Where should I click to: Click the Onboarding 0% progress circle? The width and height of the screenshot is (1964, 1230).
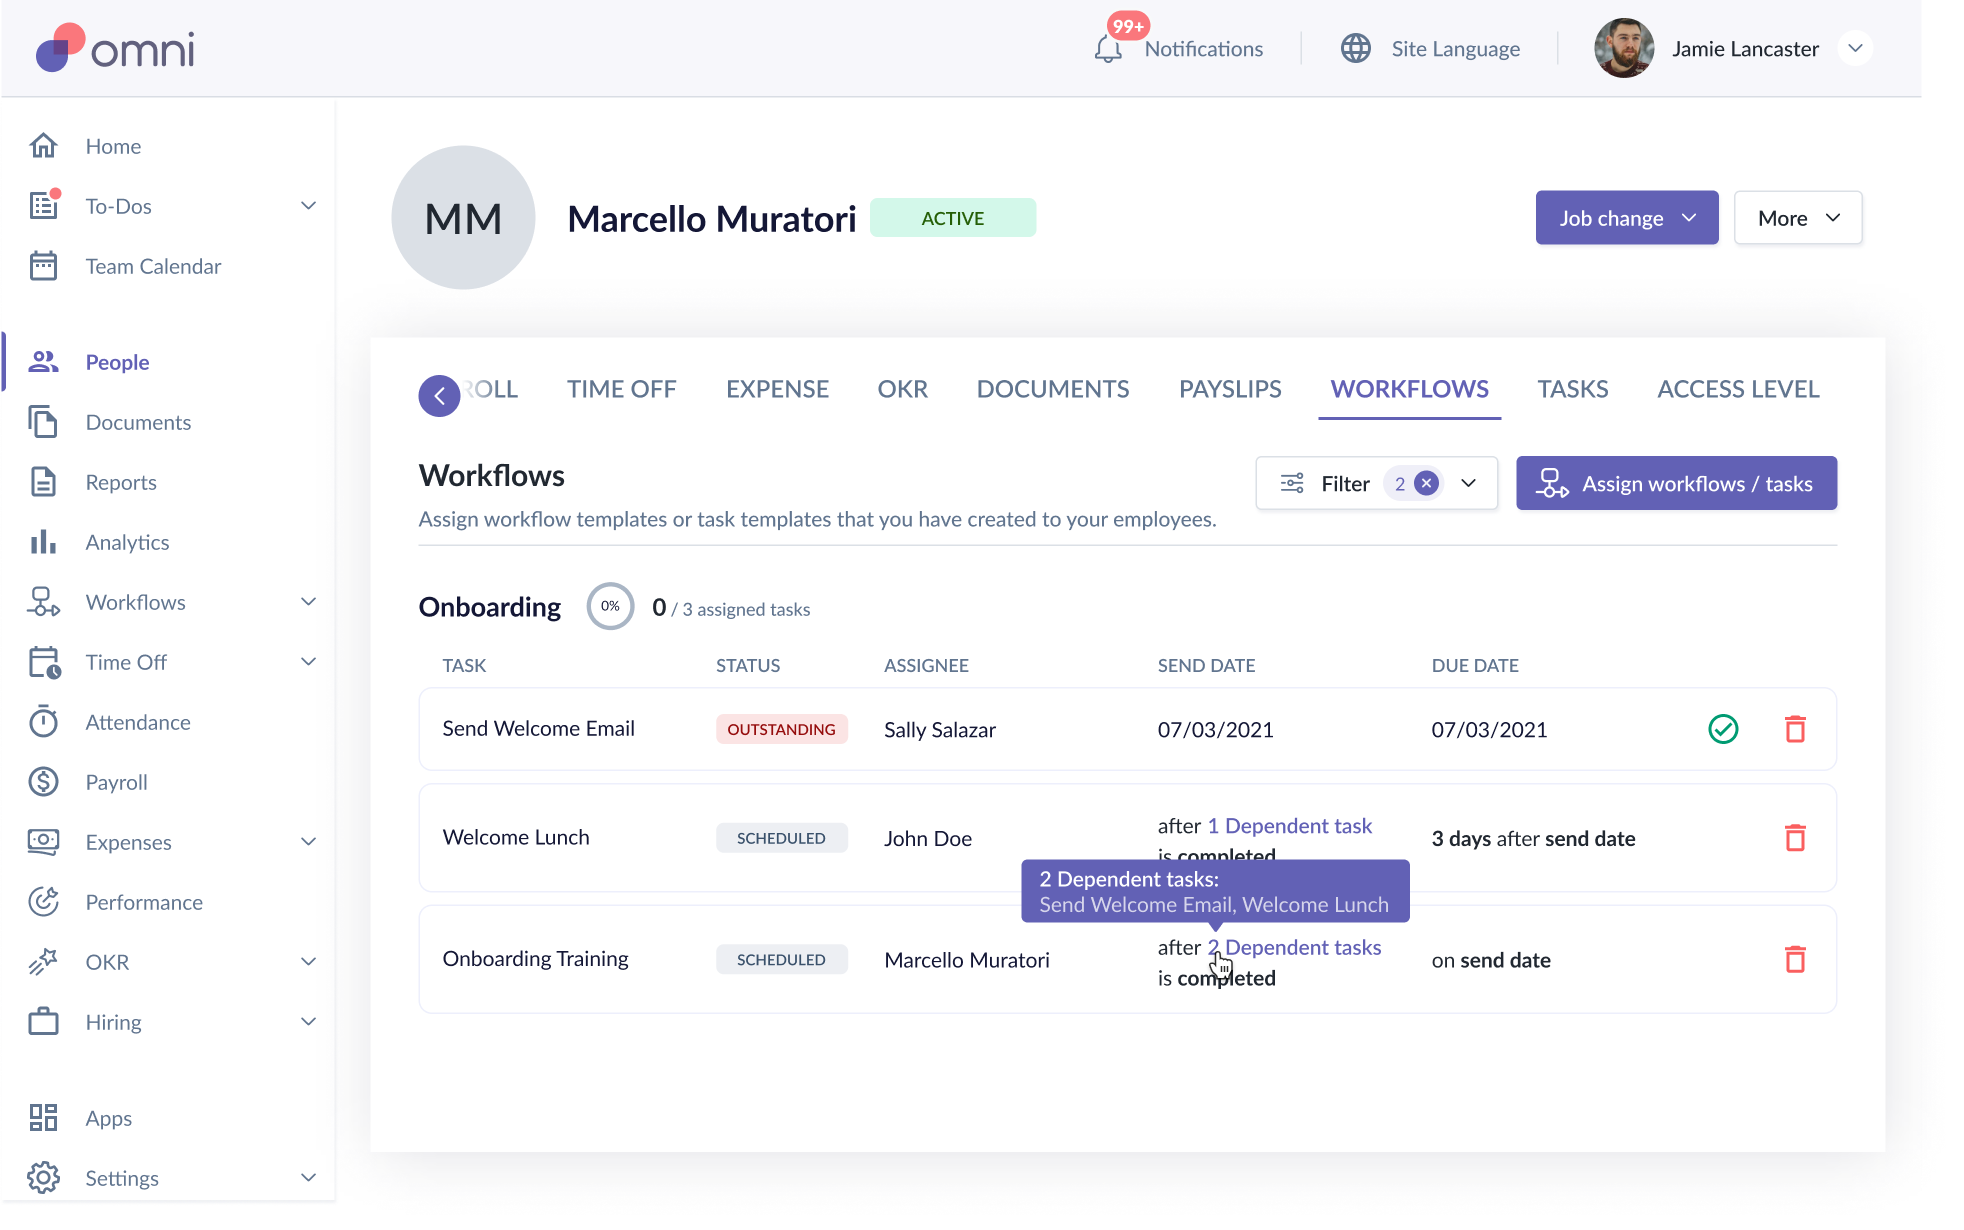pos(610,606)
